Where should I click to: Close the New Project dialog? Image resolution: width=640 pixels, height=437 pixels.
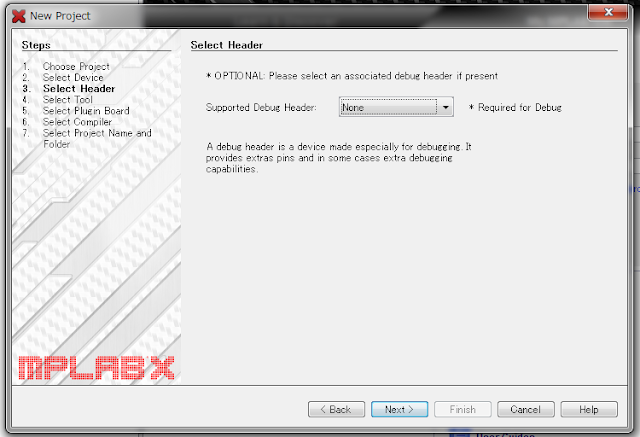(608, 12)
